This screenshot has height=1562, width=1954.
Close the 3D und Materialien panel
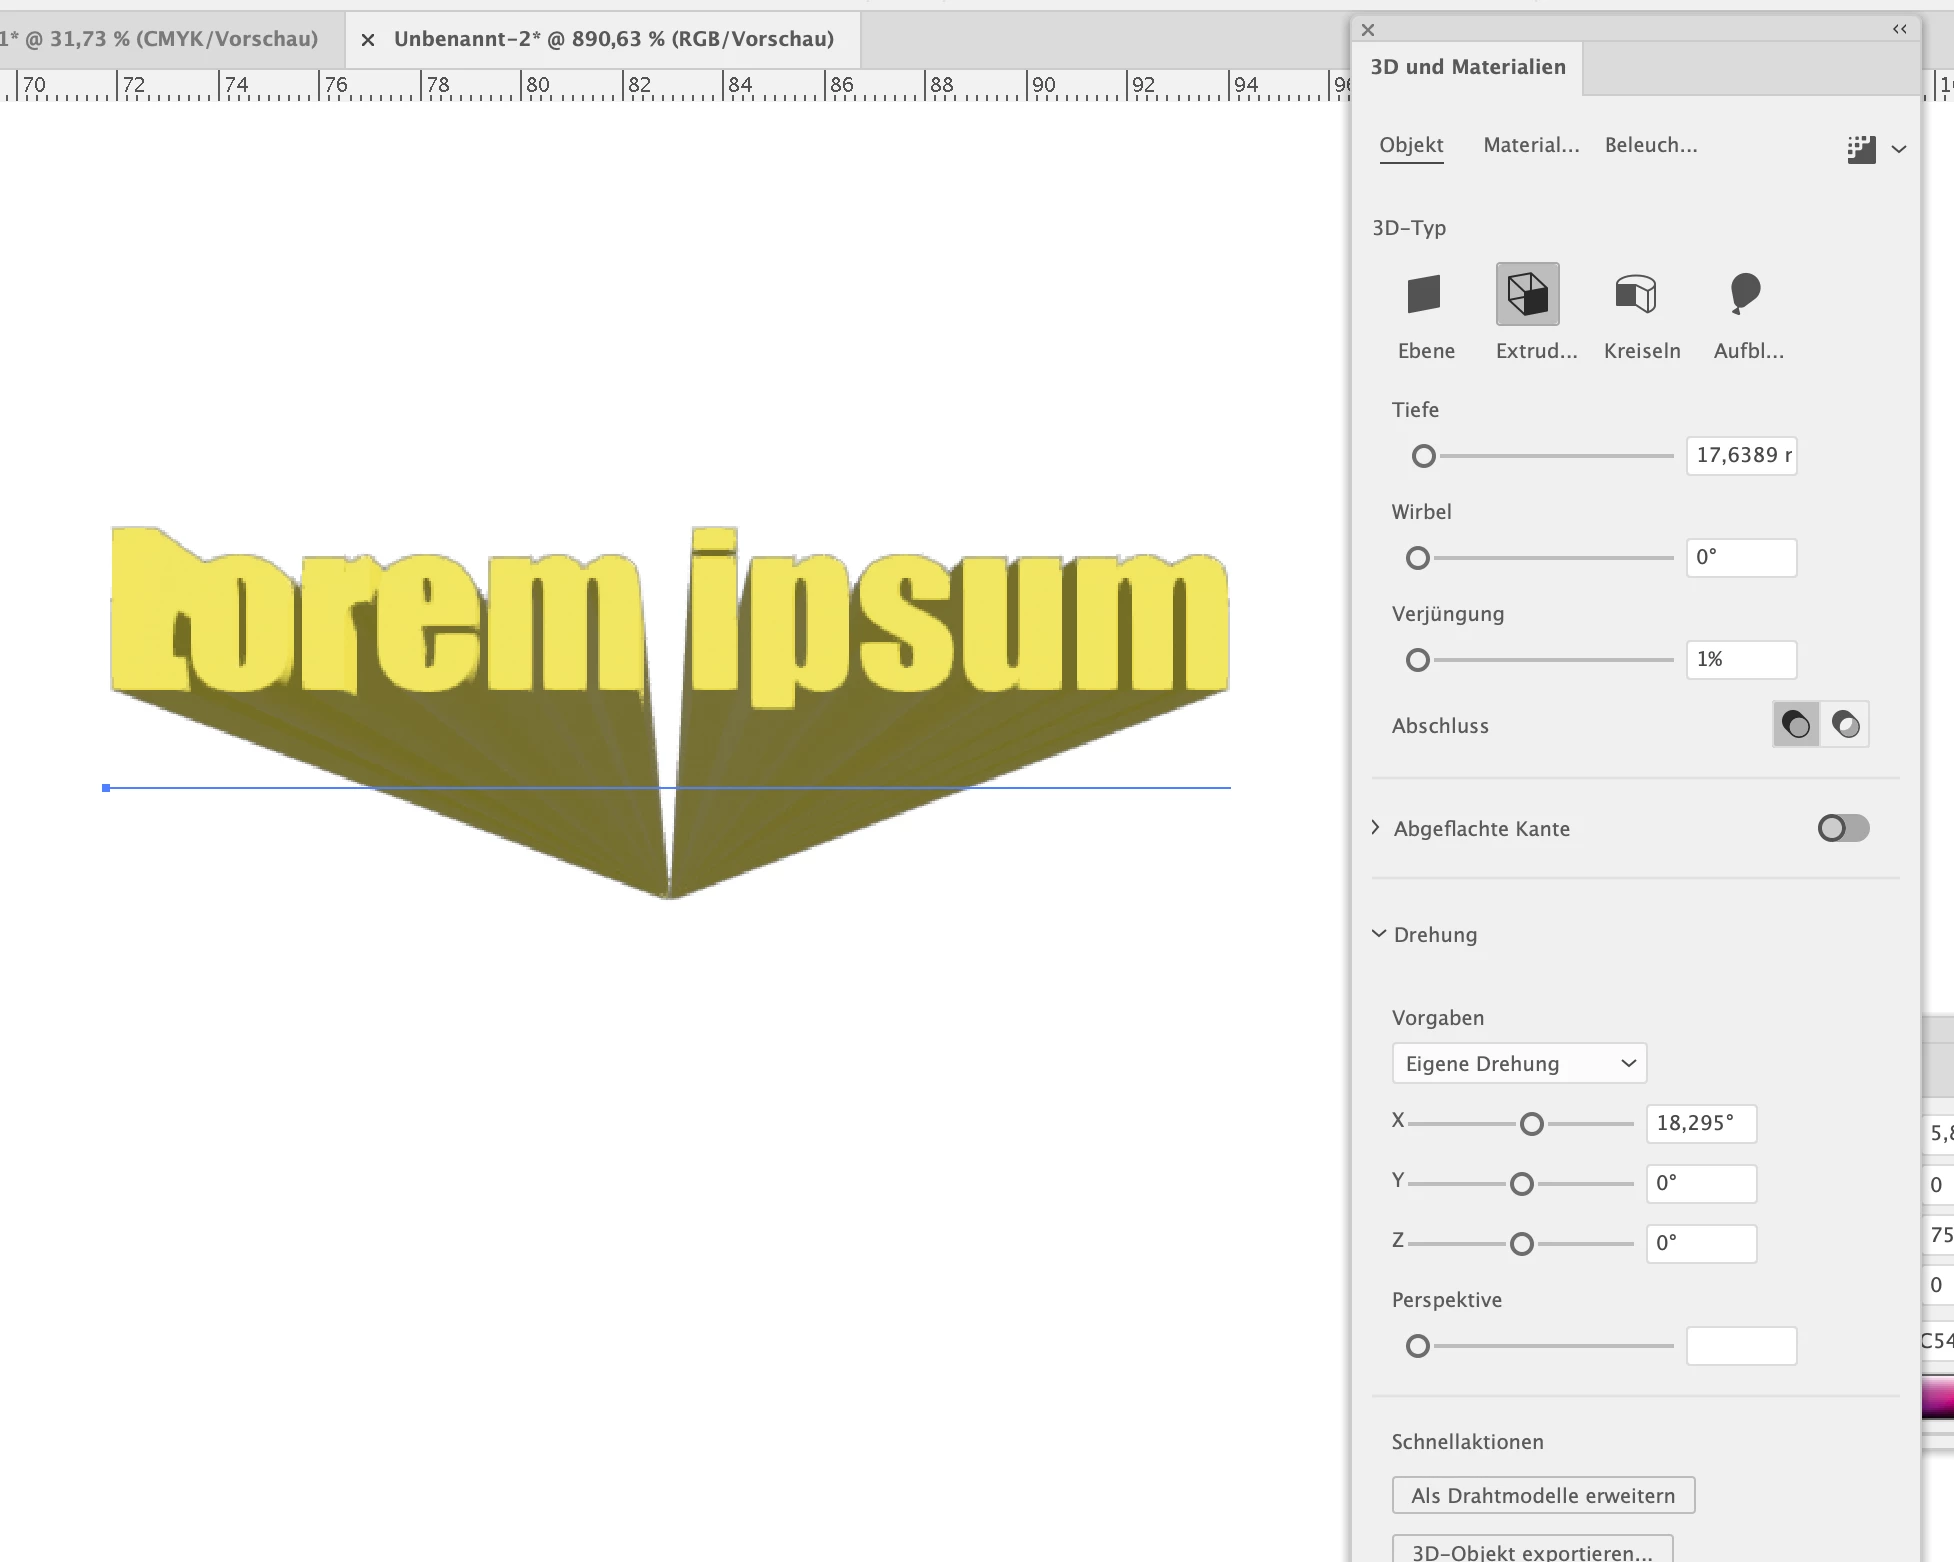(1368, 30)
